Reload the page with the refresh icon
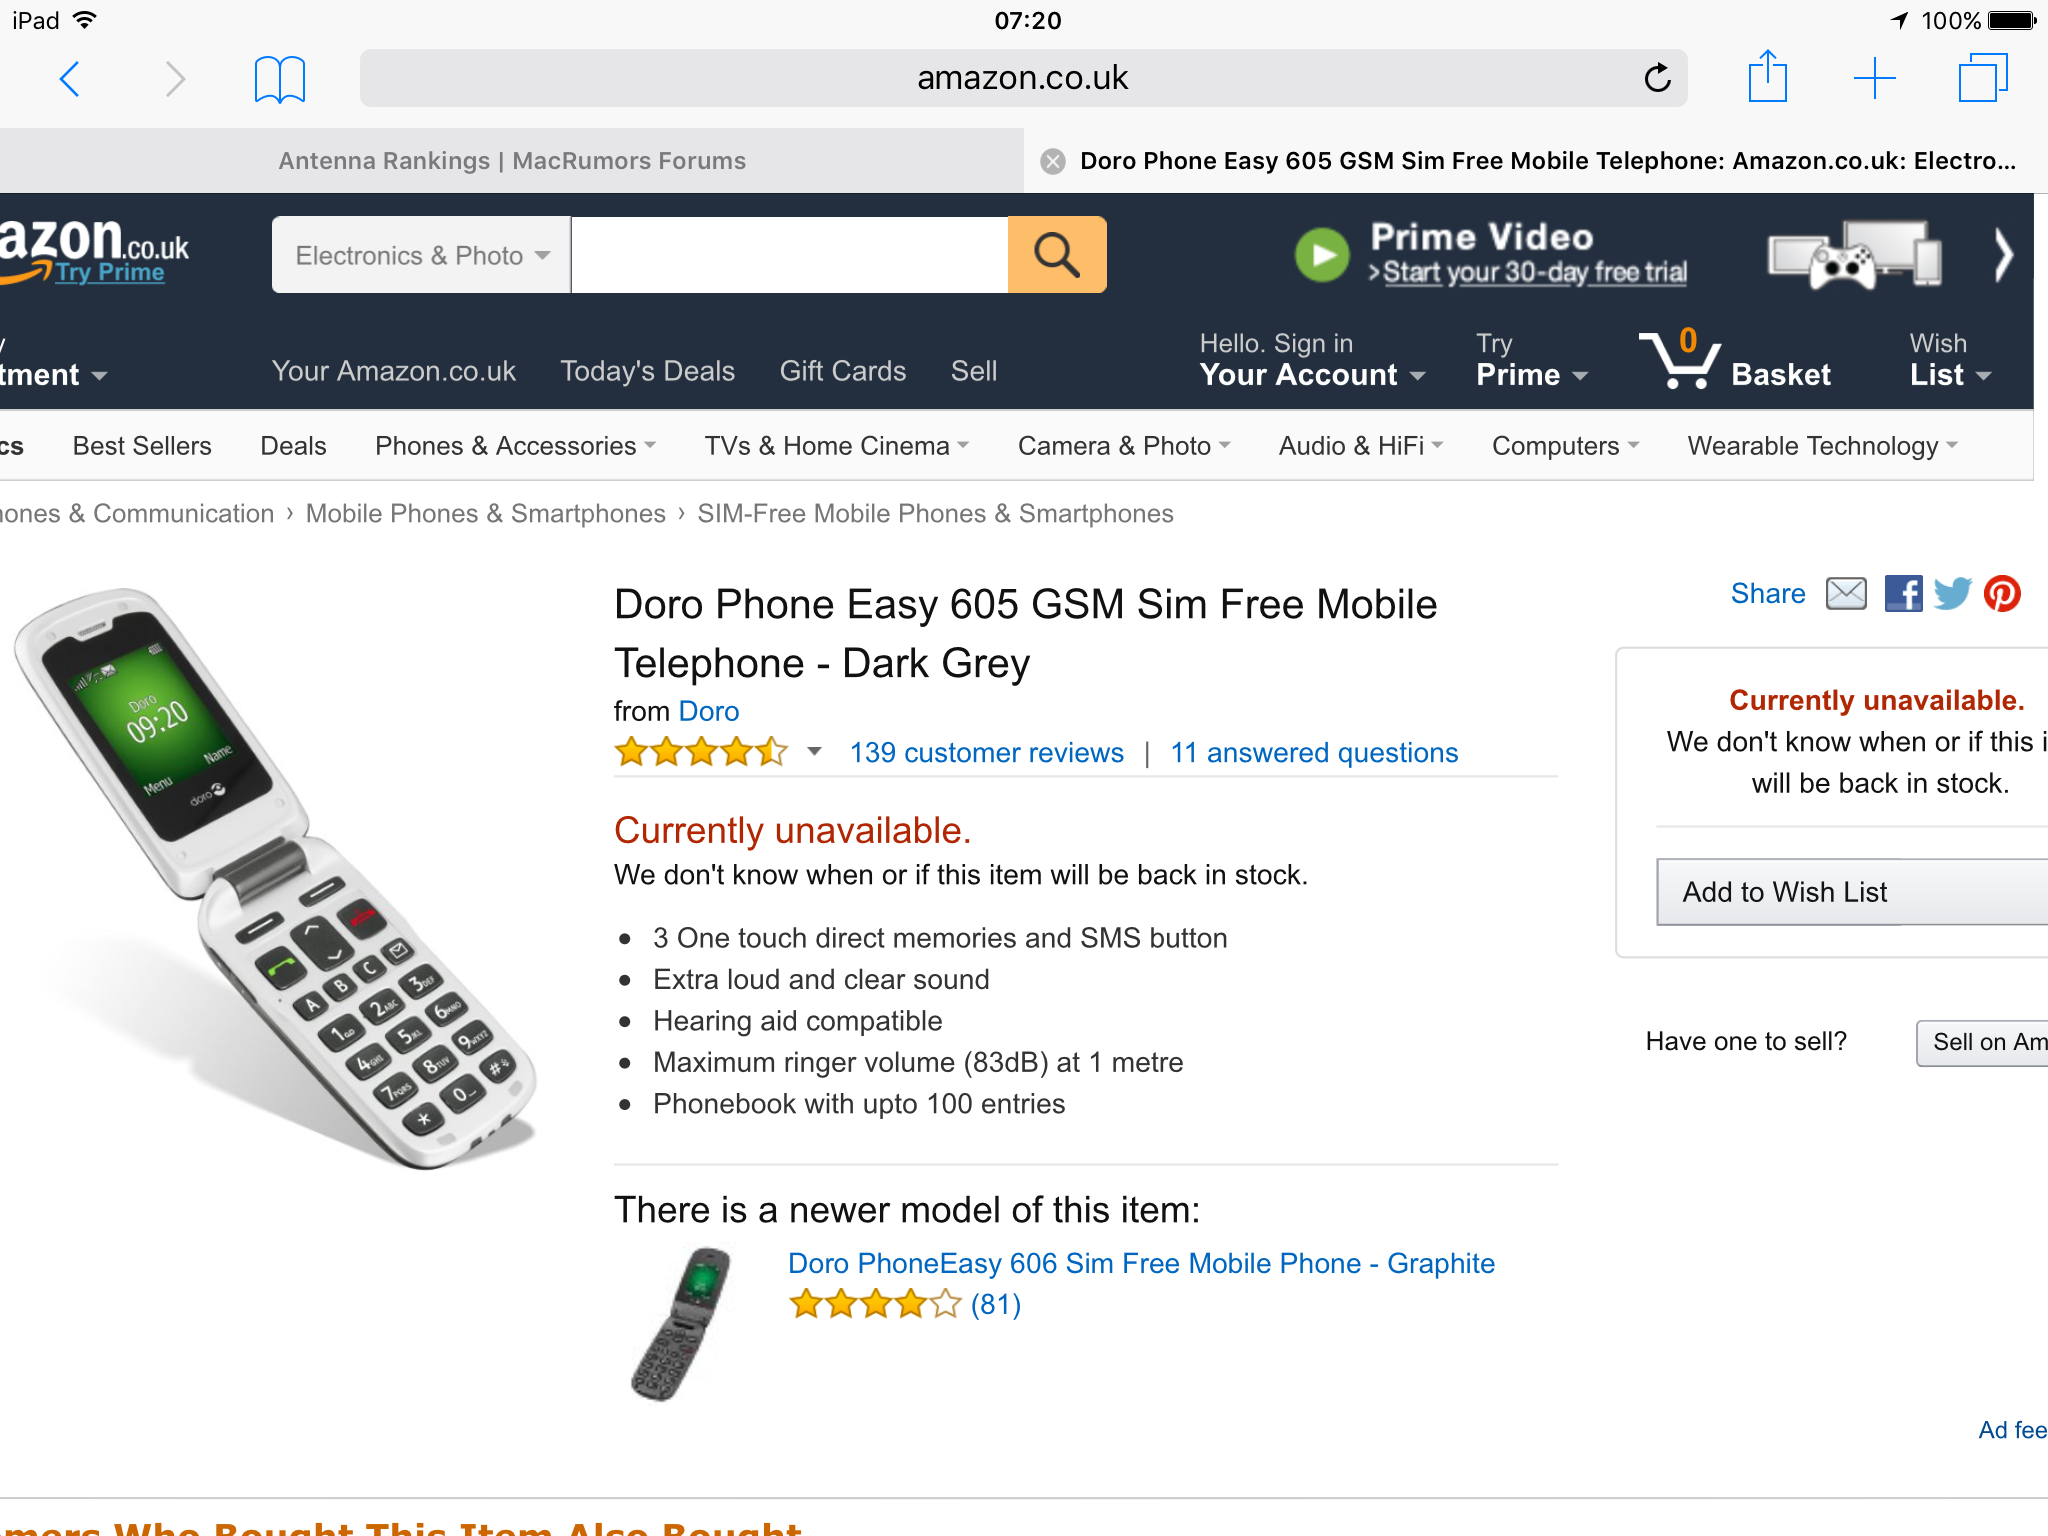This screenshot has height=1536, width=2048. point(1657,78)
